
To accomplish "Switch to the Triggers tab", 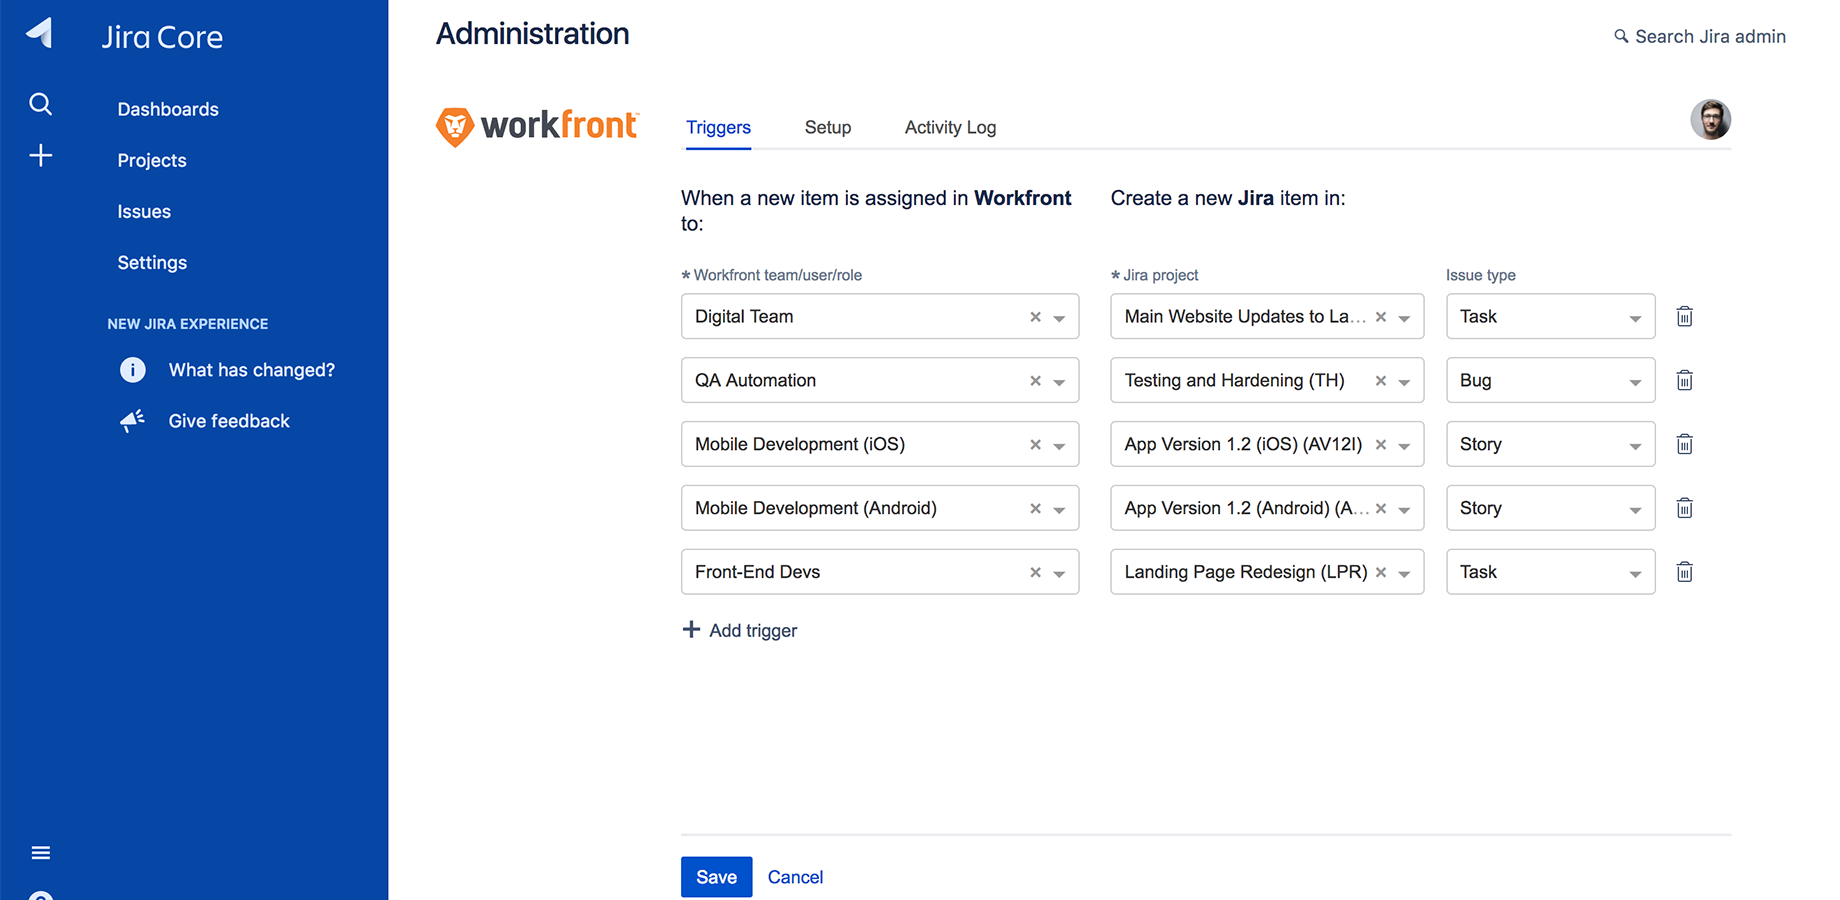I will (x=718, y=128).
